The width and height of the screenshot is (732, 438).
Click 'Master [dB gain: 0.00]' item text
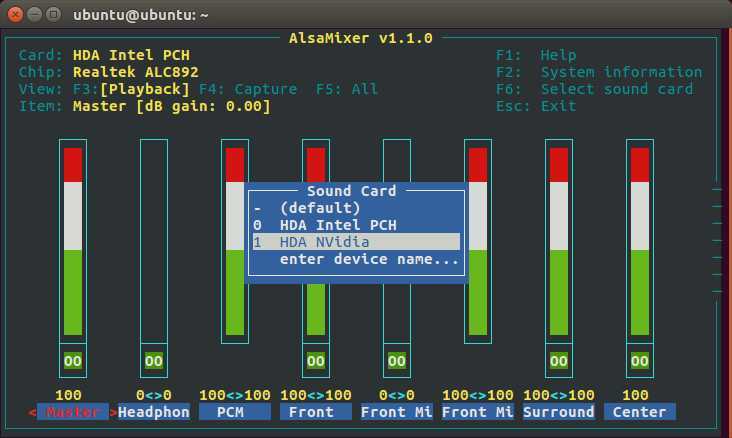pyautogui.click(x=172, y=106)
